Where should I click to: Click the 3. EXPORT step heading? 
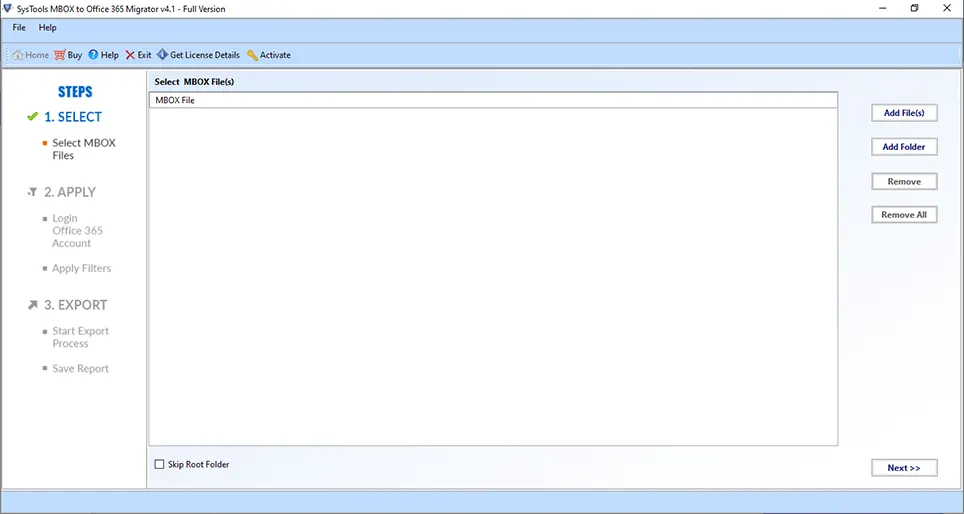76,305
